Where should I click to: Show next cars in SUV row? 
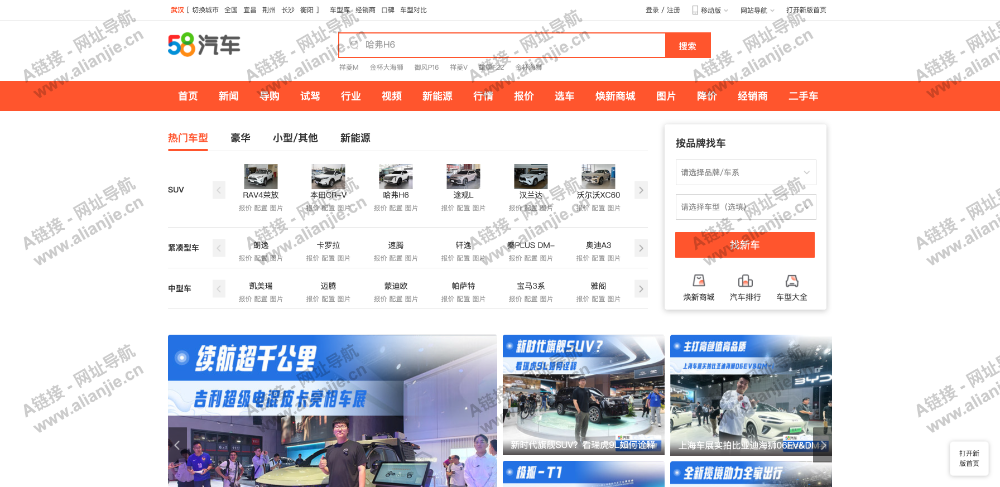642,190
